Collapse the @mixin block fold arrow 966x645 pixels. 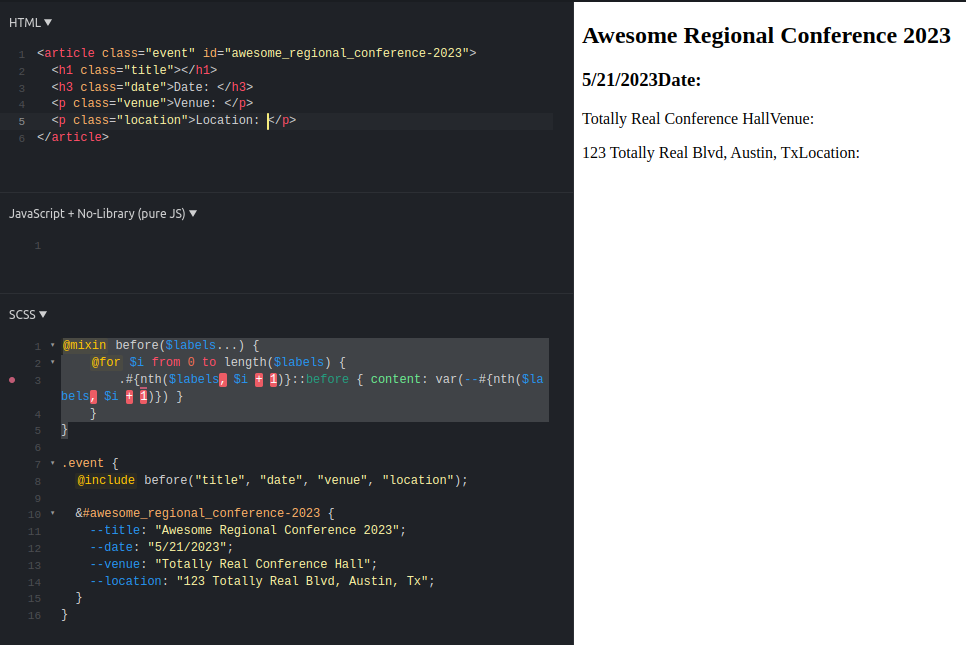point(52,345)
